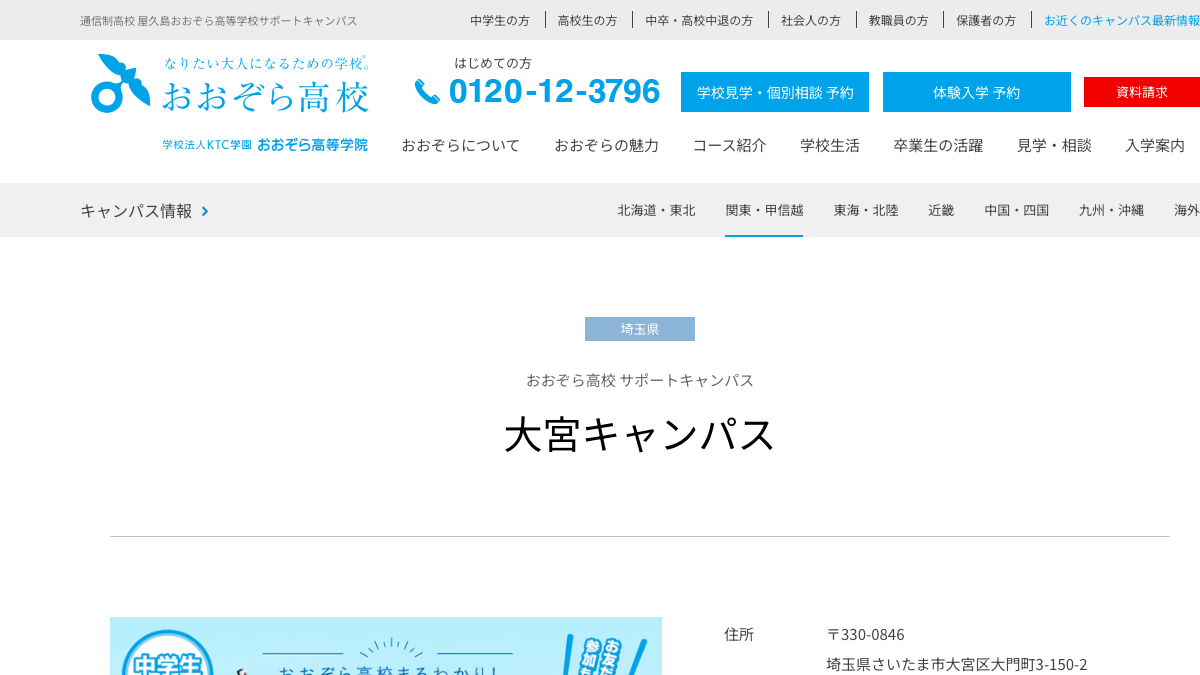Click the chevron next to キャンパス情報

(205, 211)
